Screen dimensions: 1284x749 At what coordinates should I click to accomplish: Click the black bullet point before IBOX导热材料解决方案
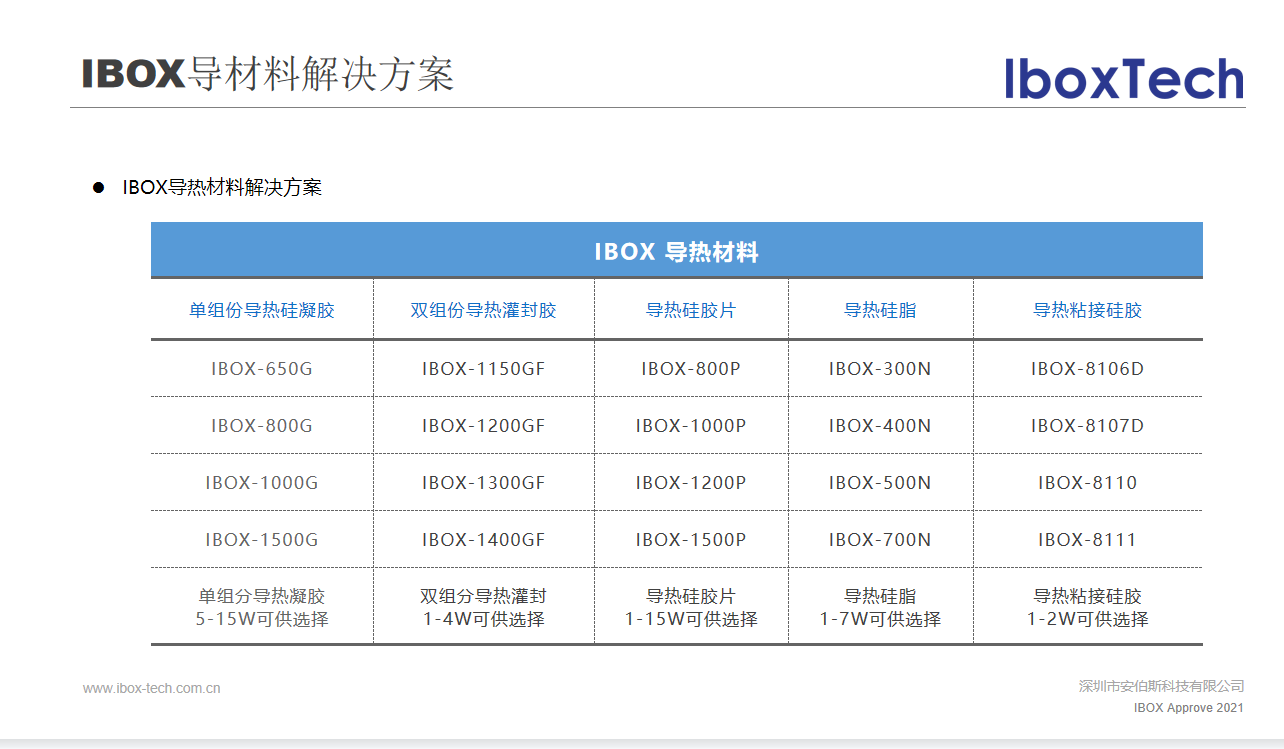pyautogui.click(x=98, y=188)
